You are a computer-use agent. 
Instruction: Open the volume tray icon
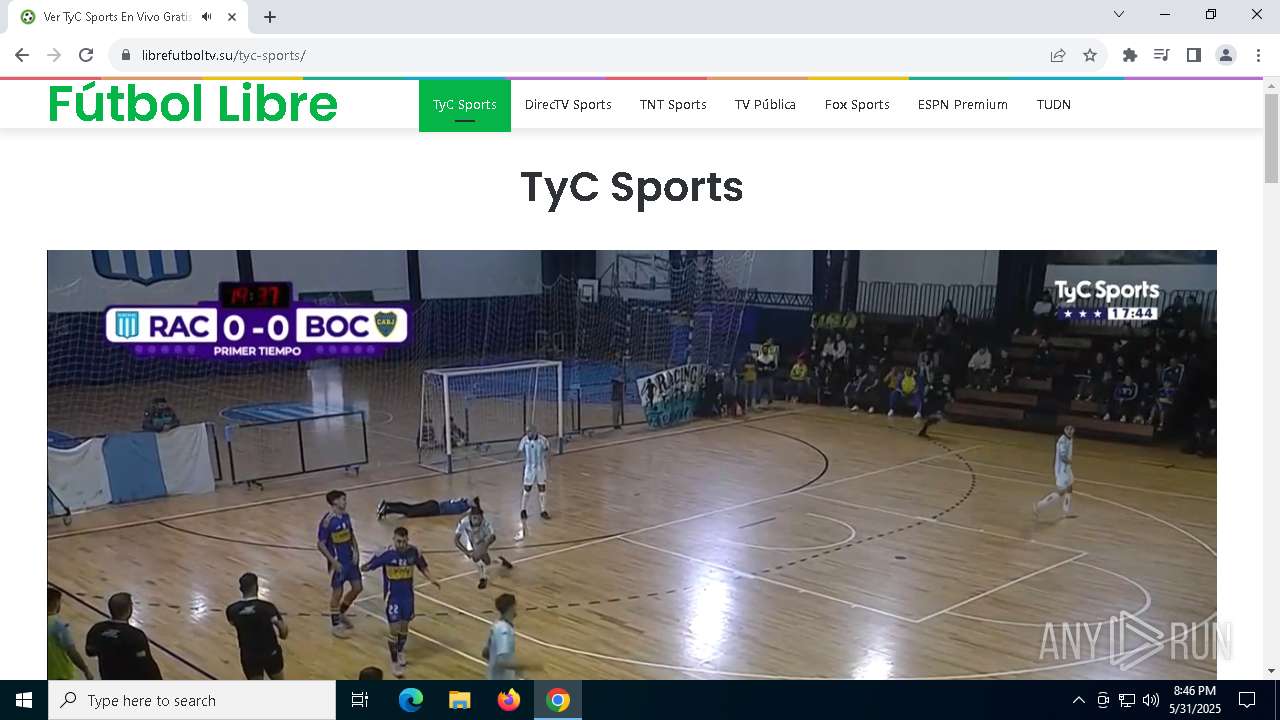click(x=1151, y=700)
